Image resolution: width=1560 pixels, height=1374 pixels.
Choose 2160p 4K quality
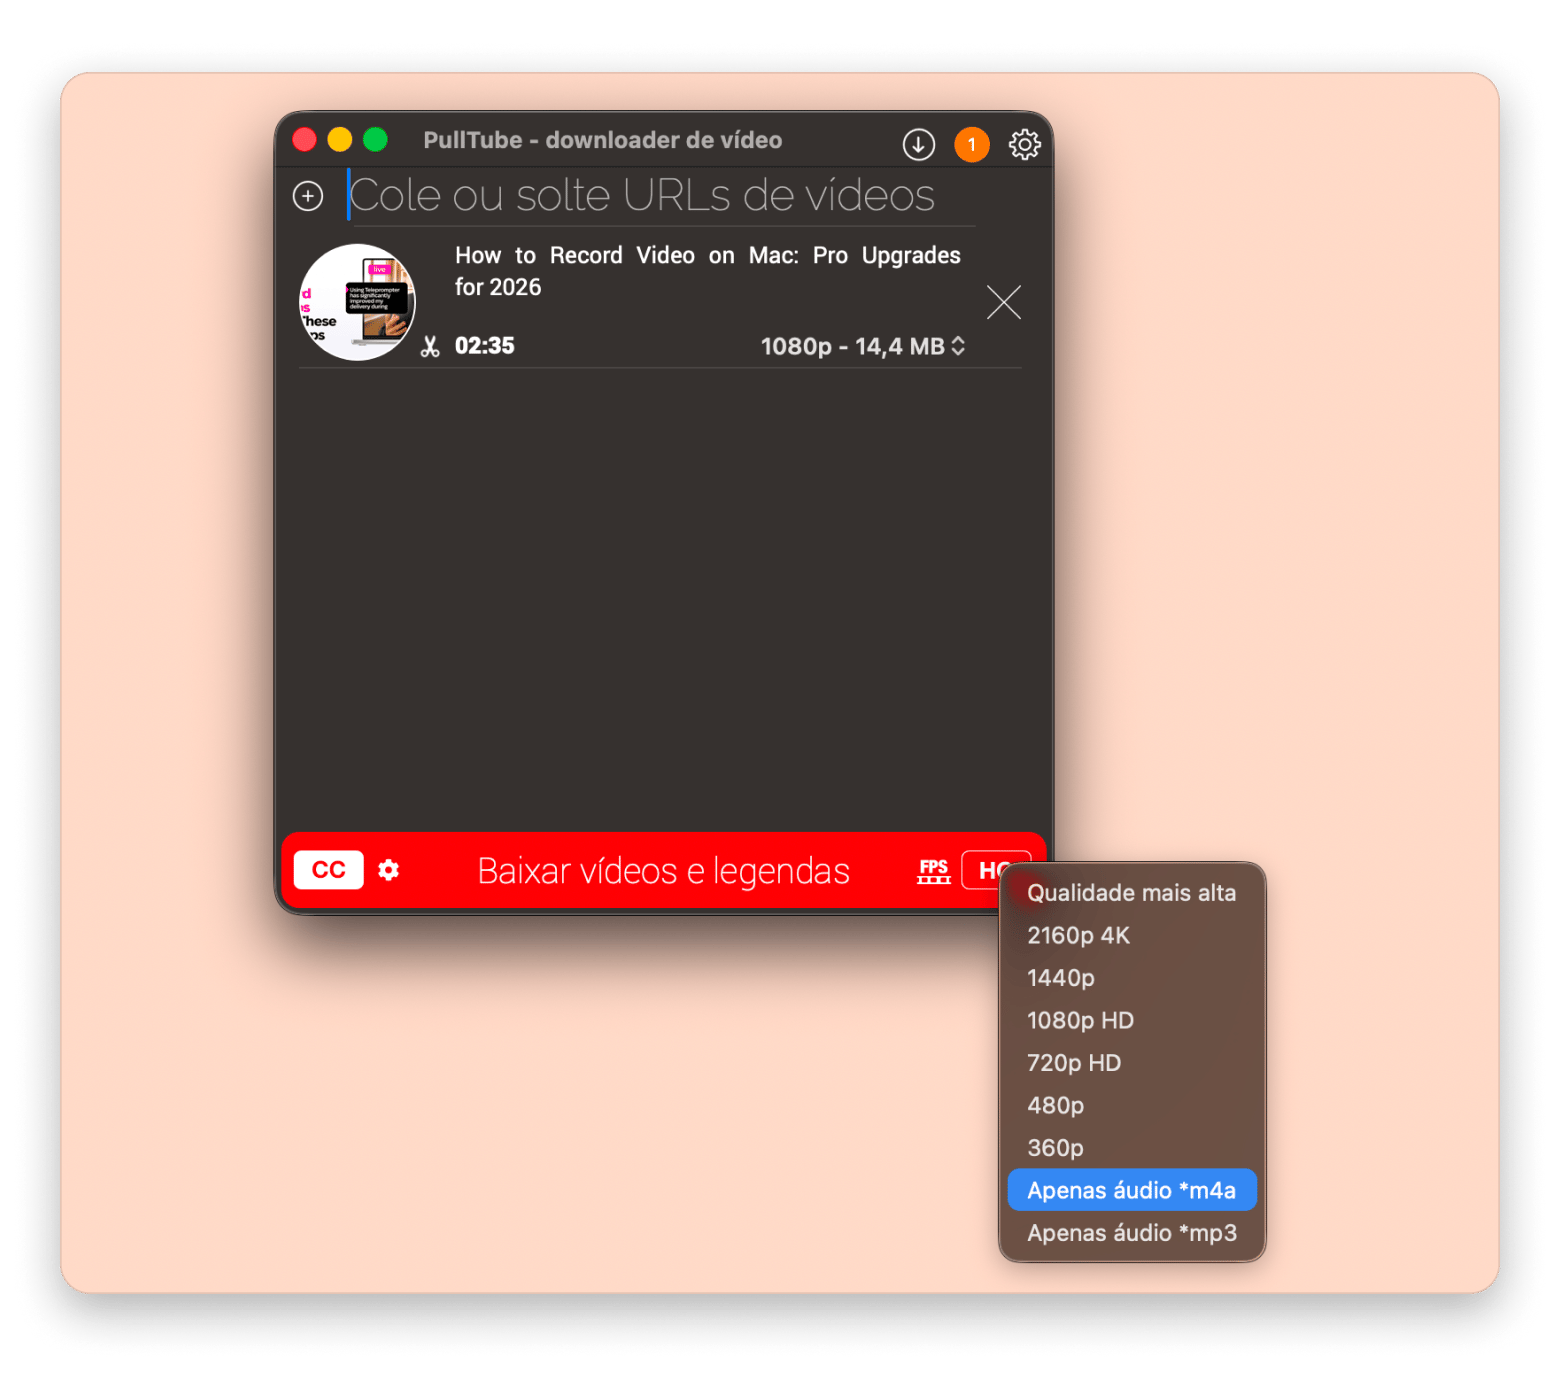coord(1131,936)
